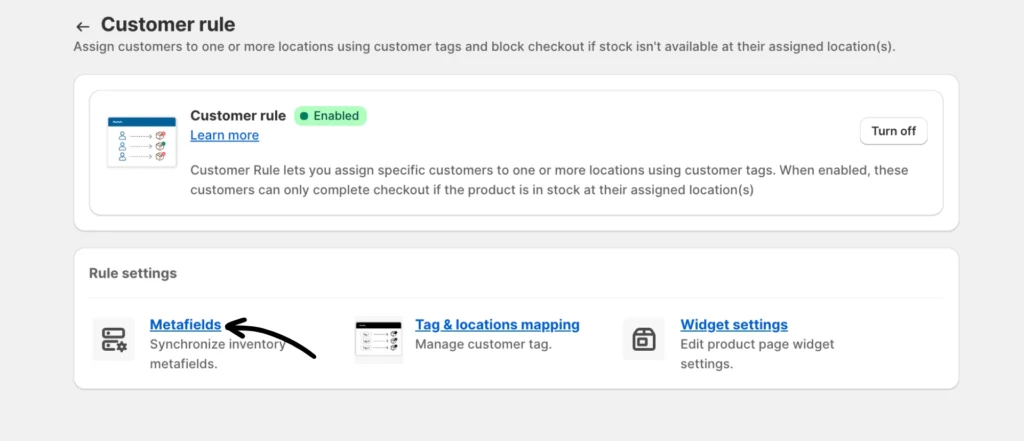
Task: Click the page subtitle about assigning customers
Action: pos(497,47)
